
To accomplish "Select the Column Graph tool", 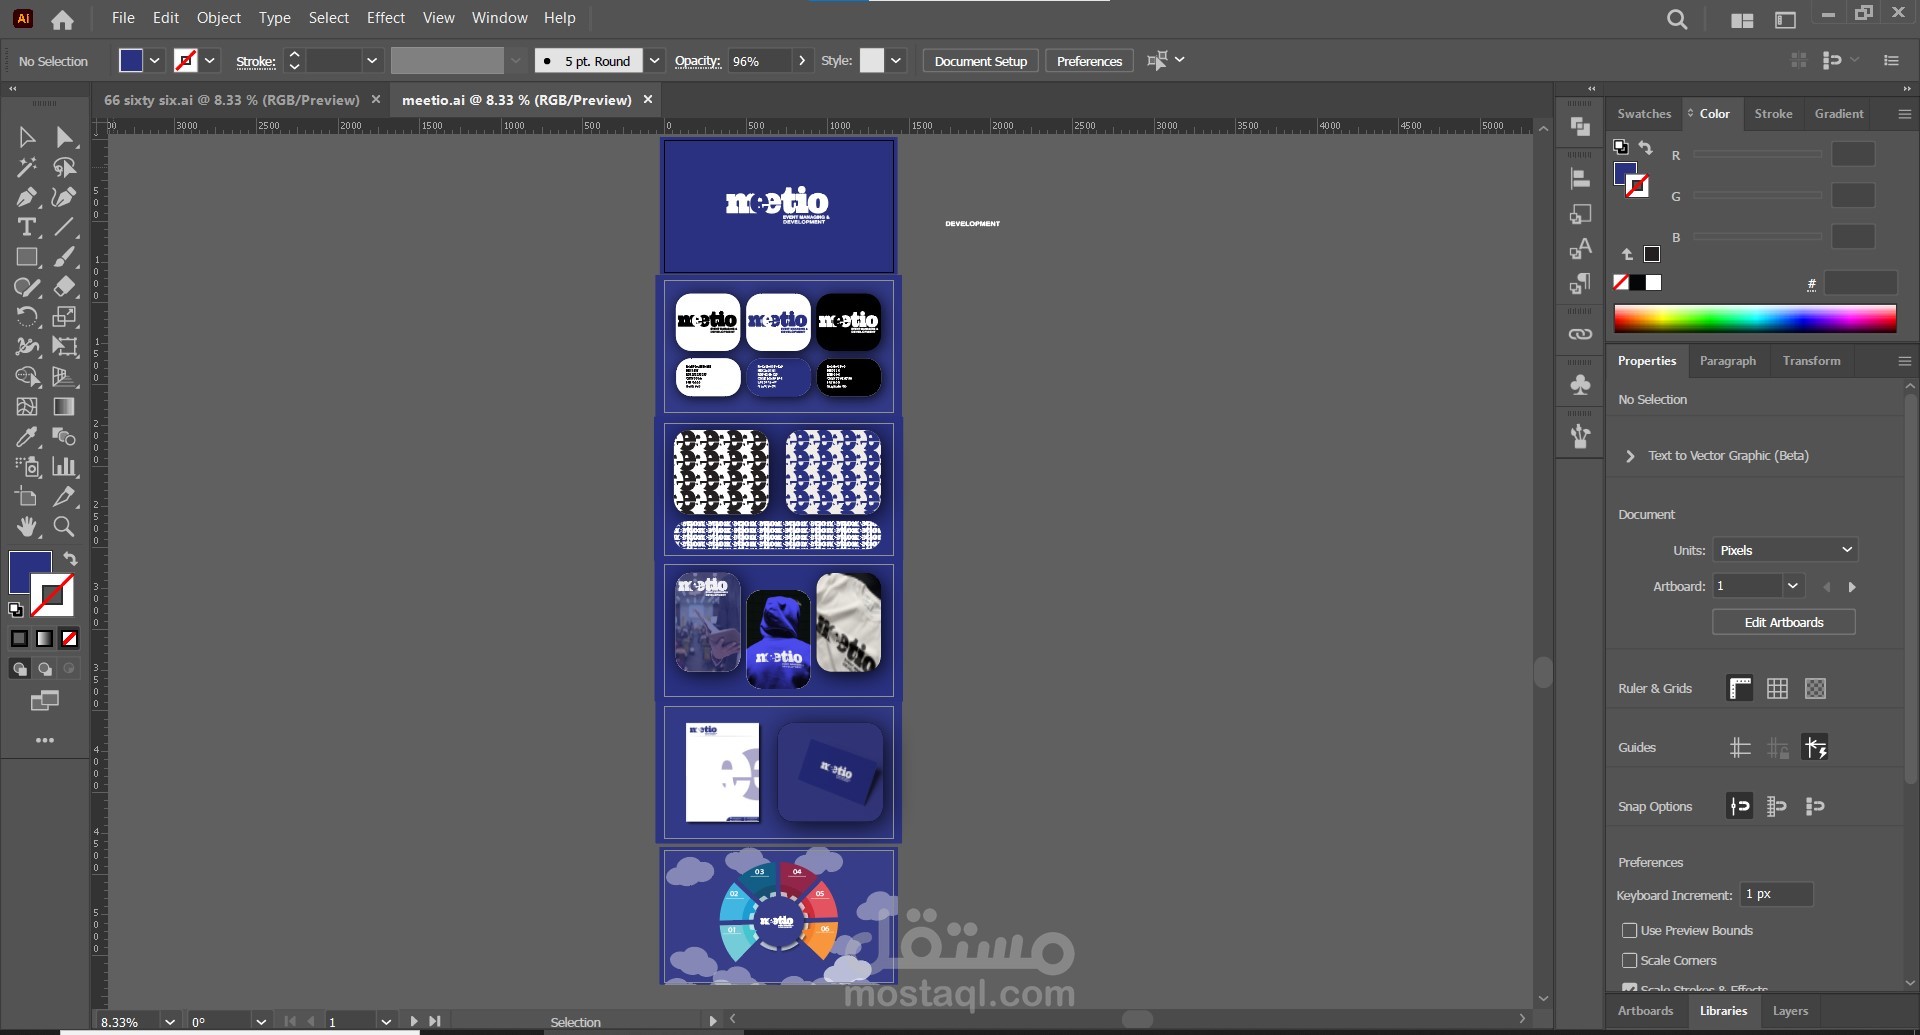I will (65, 467).
